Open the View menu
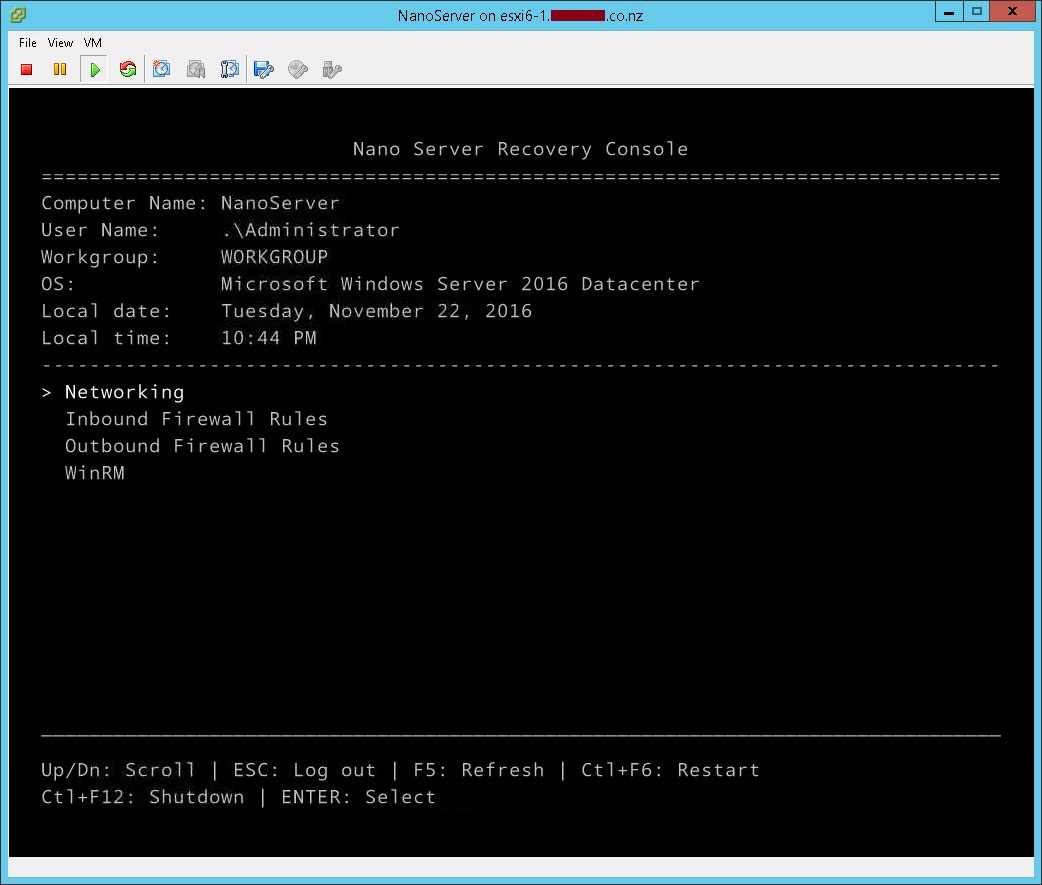The image size is (1042, 885). (x=60, y=43)
